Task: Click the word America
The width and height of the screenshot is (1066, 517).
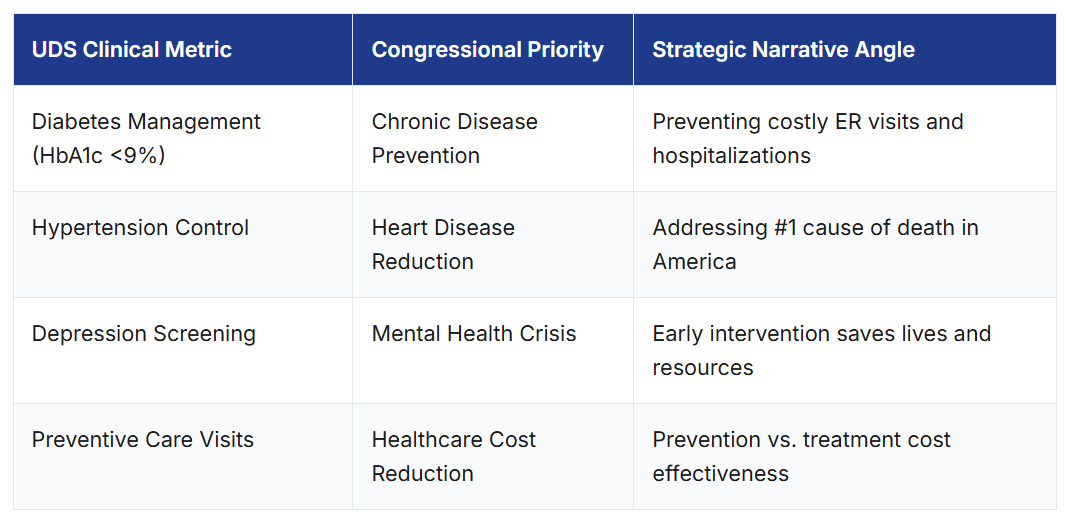Action: point(694,262)
